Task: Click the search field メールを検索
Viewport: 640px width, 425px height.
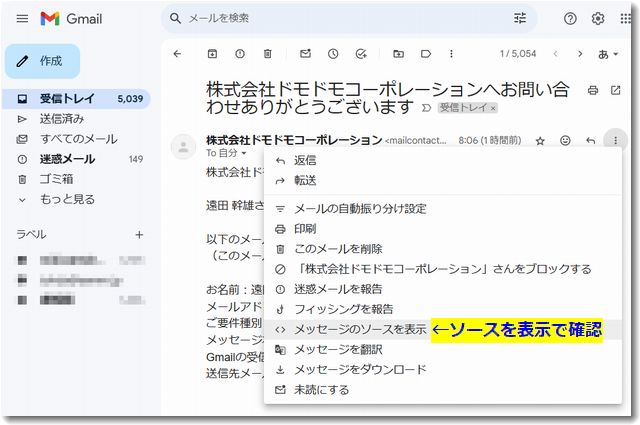Action: [x=347, y=18]
